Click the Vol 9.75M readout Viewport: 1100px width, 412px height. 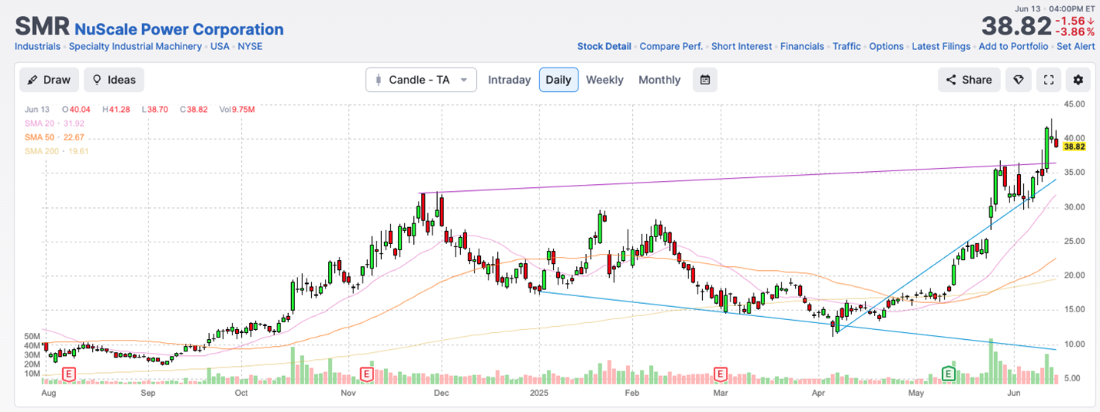239,110
